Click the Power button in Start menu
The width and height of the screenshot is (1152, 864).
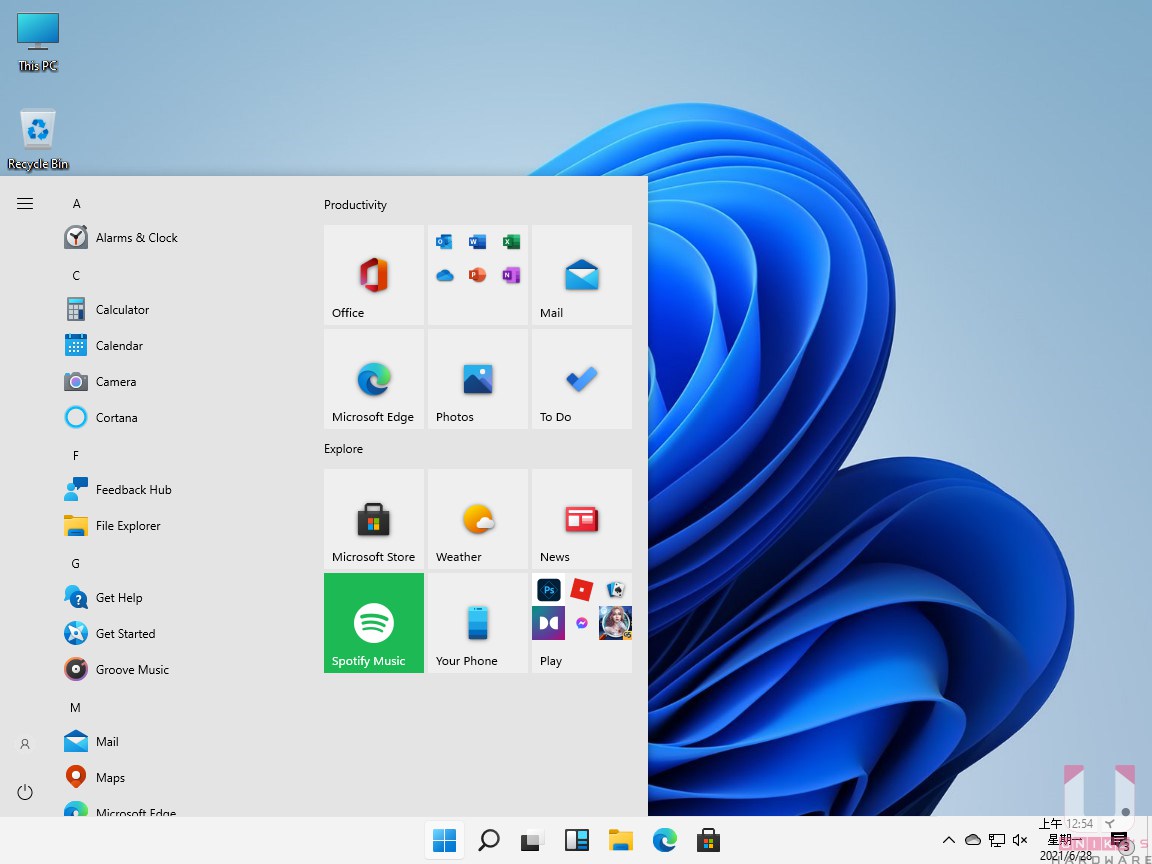[25, 792]
